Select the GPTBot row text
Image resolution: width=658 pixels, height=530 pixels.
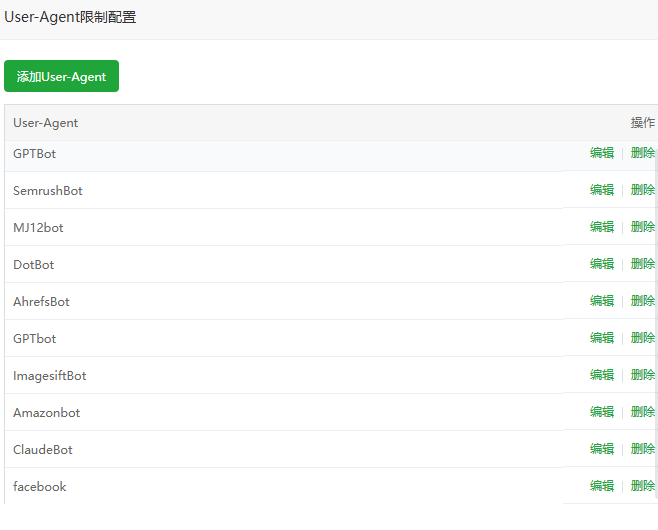tap(34, 154)
